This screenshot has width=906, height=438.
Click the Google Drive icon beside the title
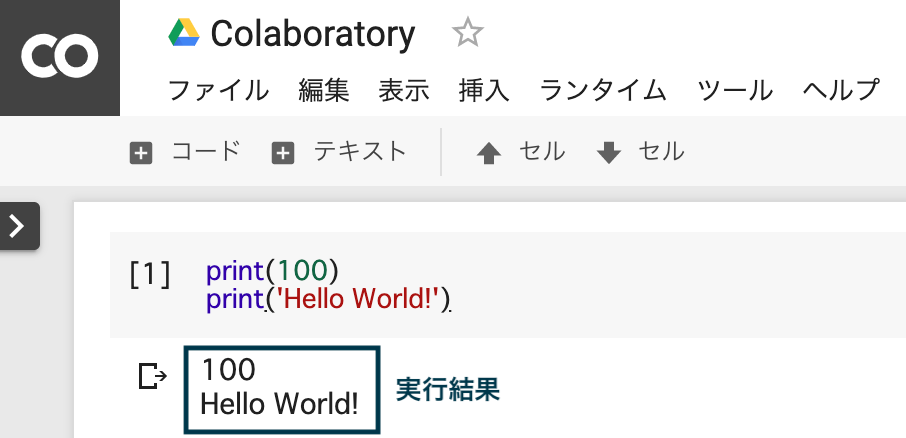184,33
